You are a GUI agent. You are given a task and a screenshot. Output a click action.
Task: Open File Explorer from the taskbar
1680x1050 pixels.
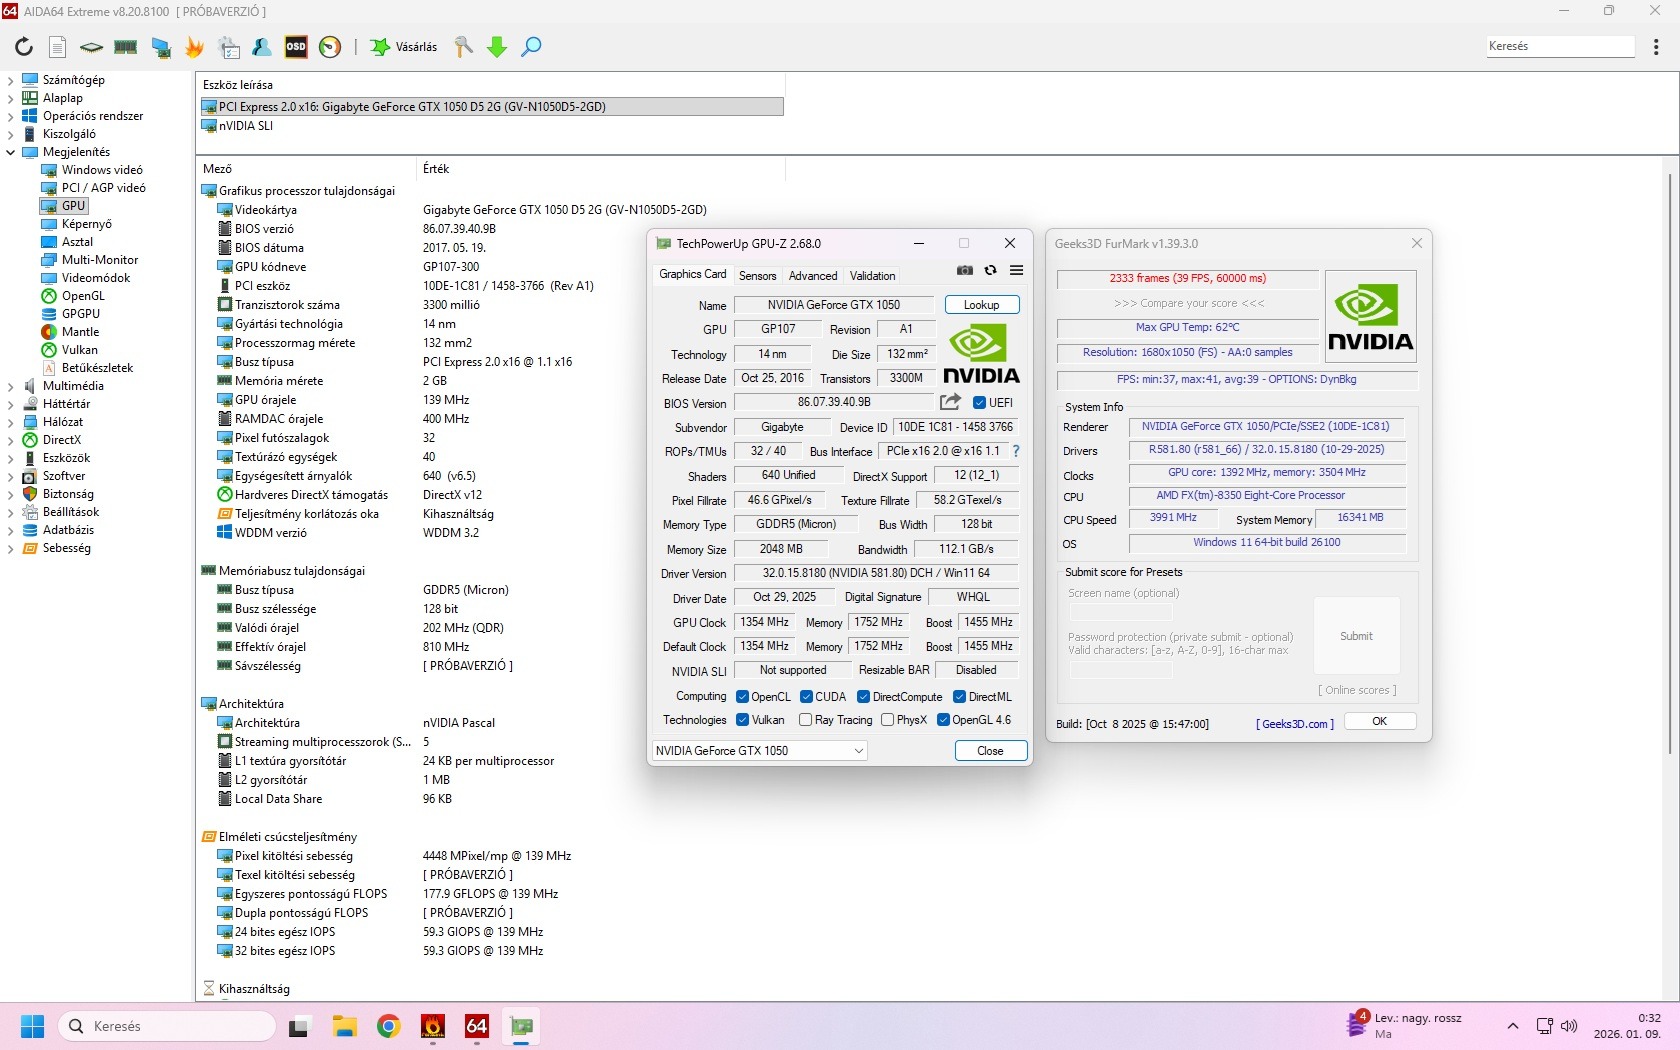345,1026
